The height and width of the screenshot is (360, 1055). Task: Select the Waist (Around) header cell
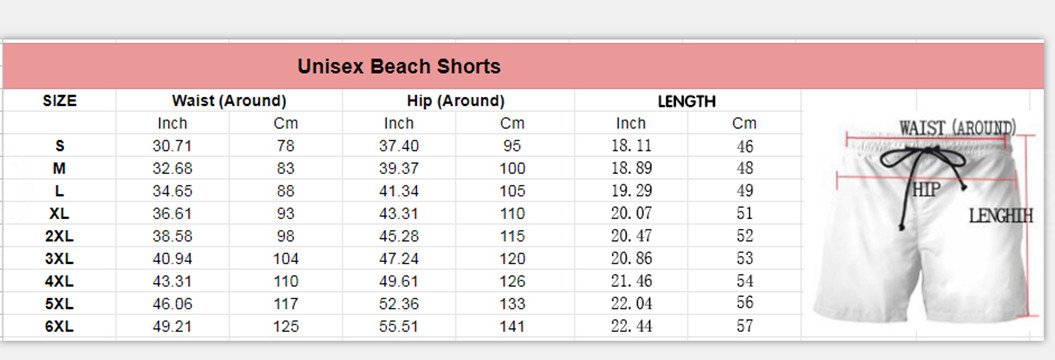(229, 101)
